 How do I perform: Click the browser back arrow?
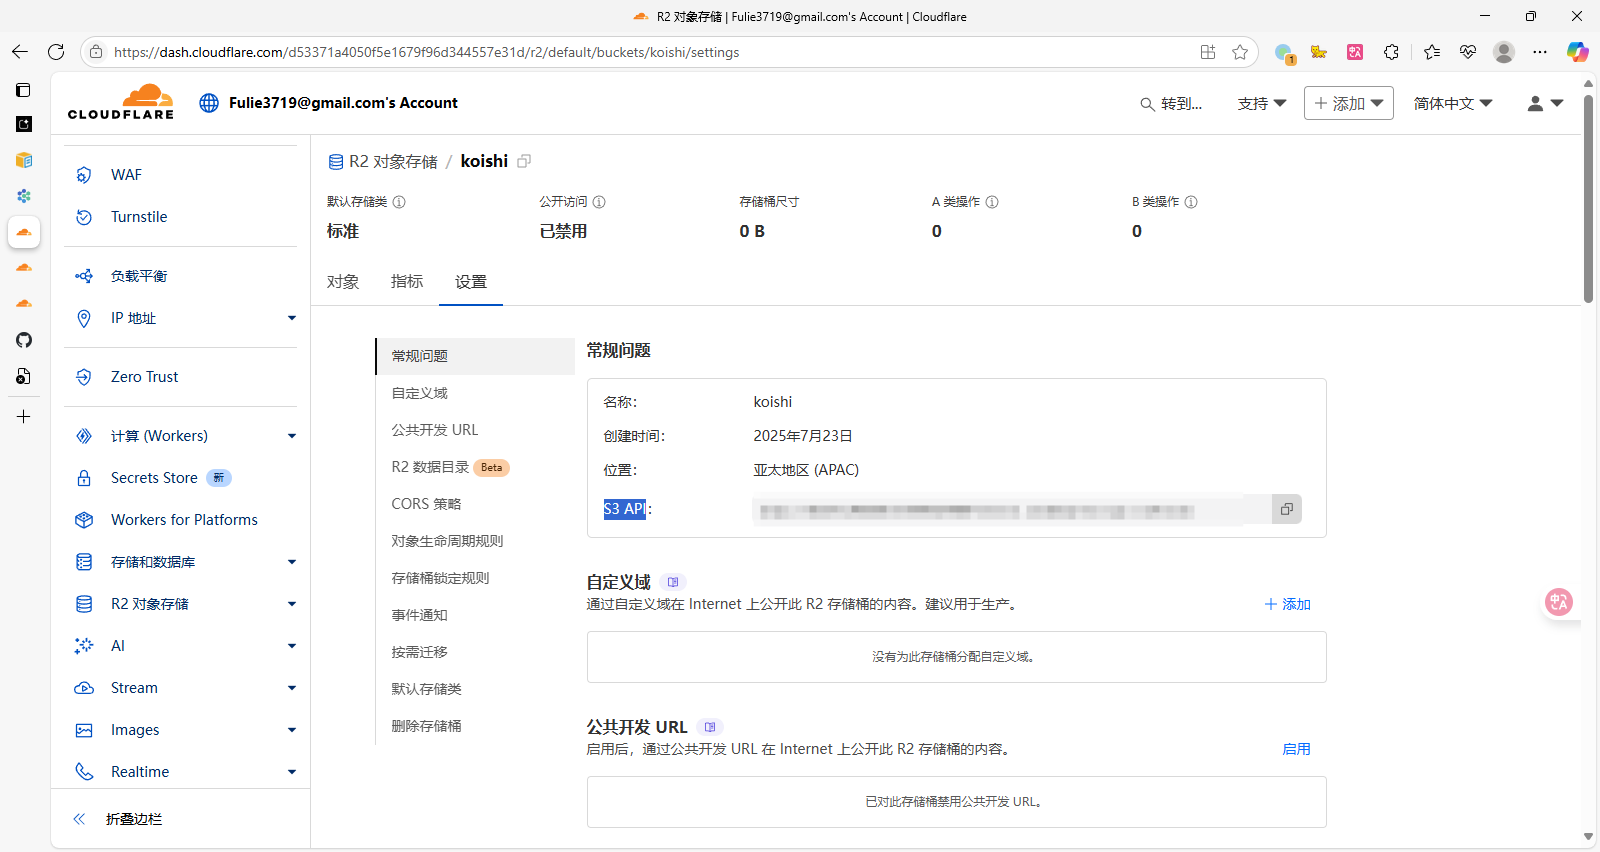click(20, 52)
